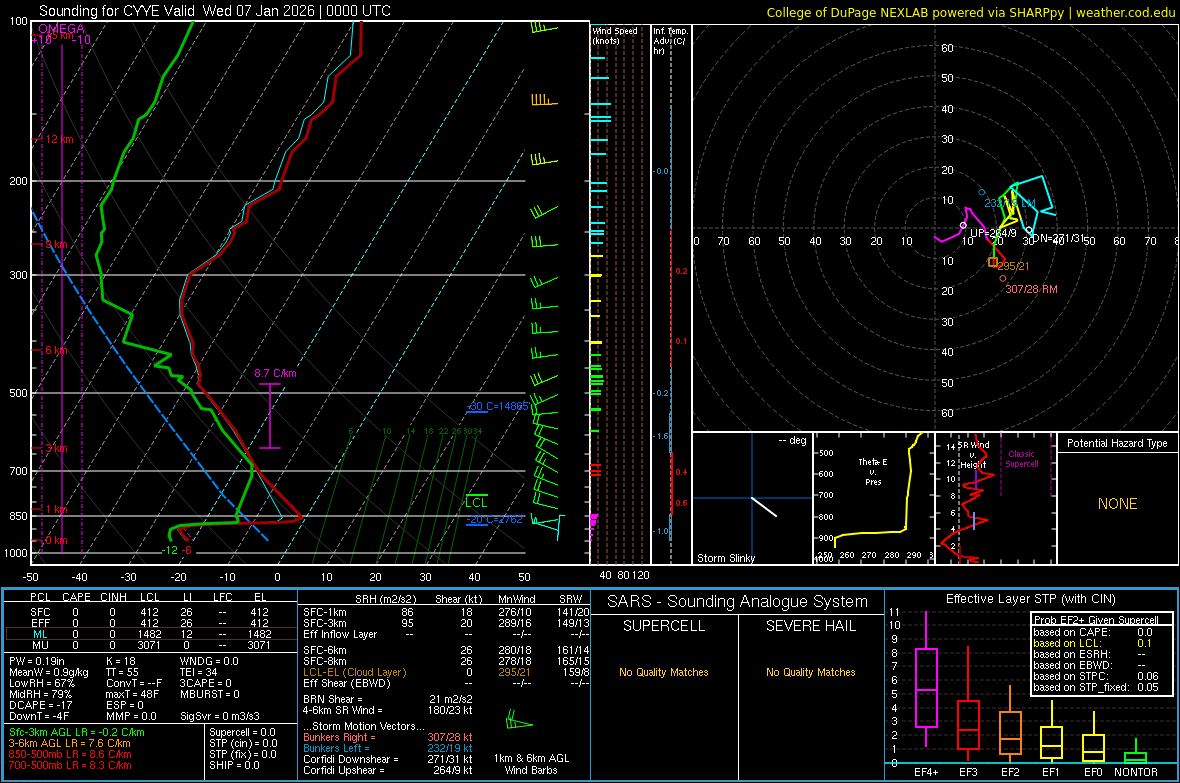This screenshot has width=1180, height=783.
Task: Click the 232/19 LM hodograph label
Action: pos(1010,203)
